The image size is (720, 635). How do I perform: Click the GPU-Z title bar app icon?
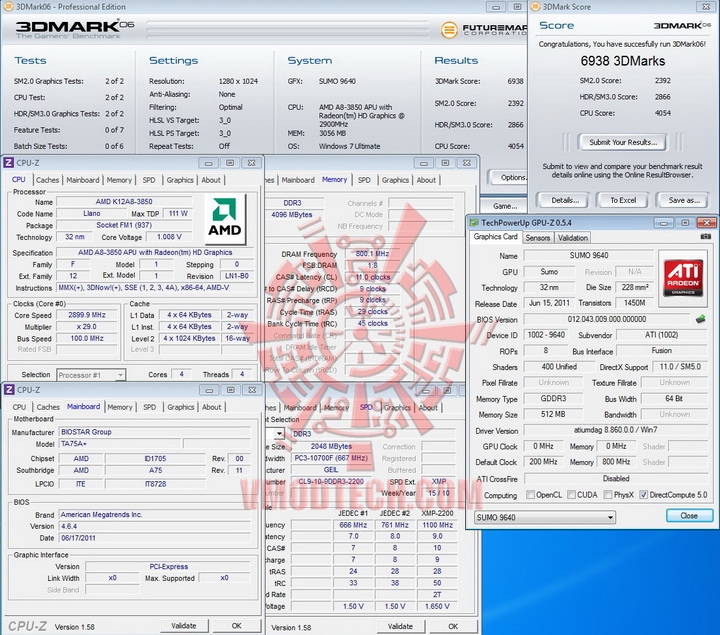point(473,223)
